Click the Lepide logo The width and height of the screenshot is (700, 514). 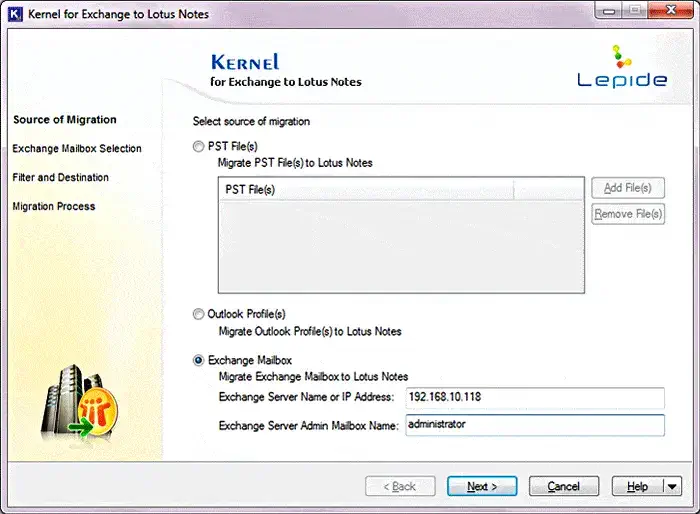coord(622,67)
